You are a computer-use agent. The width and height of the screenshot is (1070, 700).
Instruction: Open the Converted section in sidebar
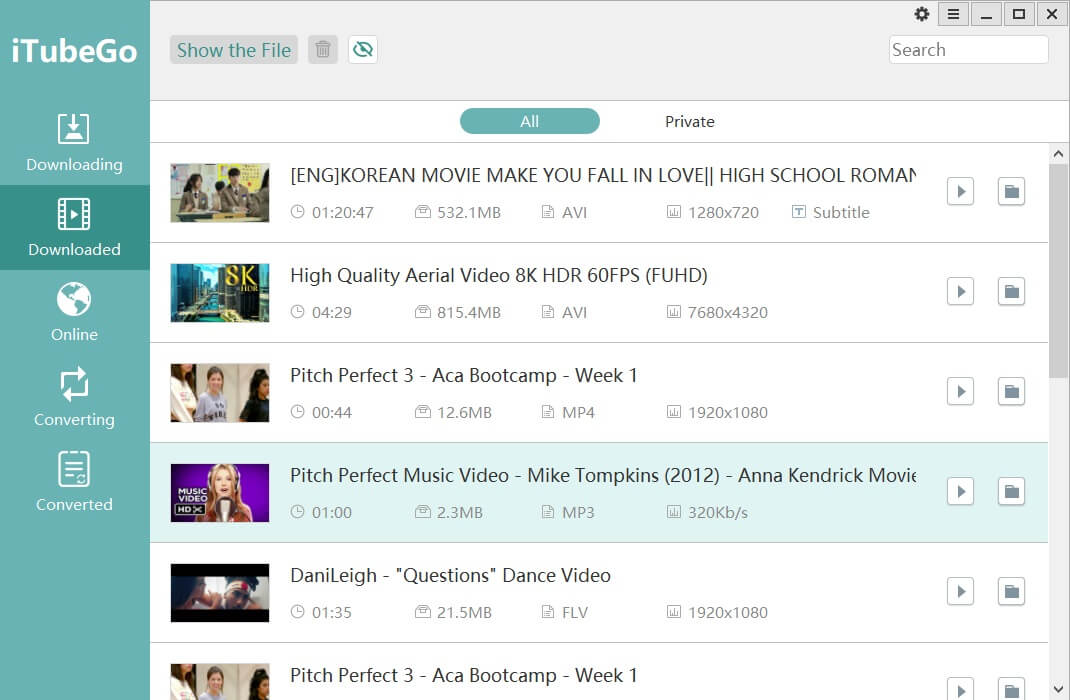pos(74,482)
